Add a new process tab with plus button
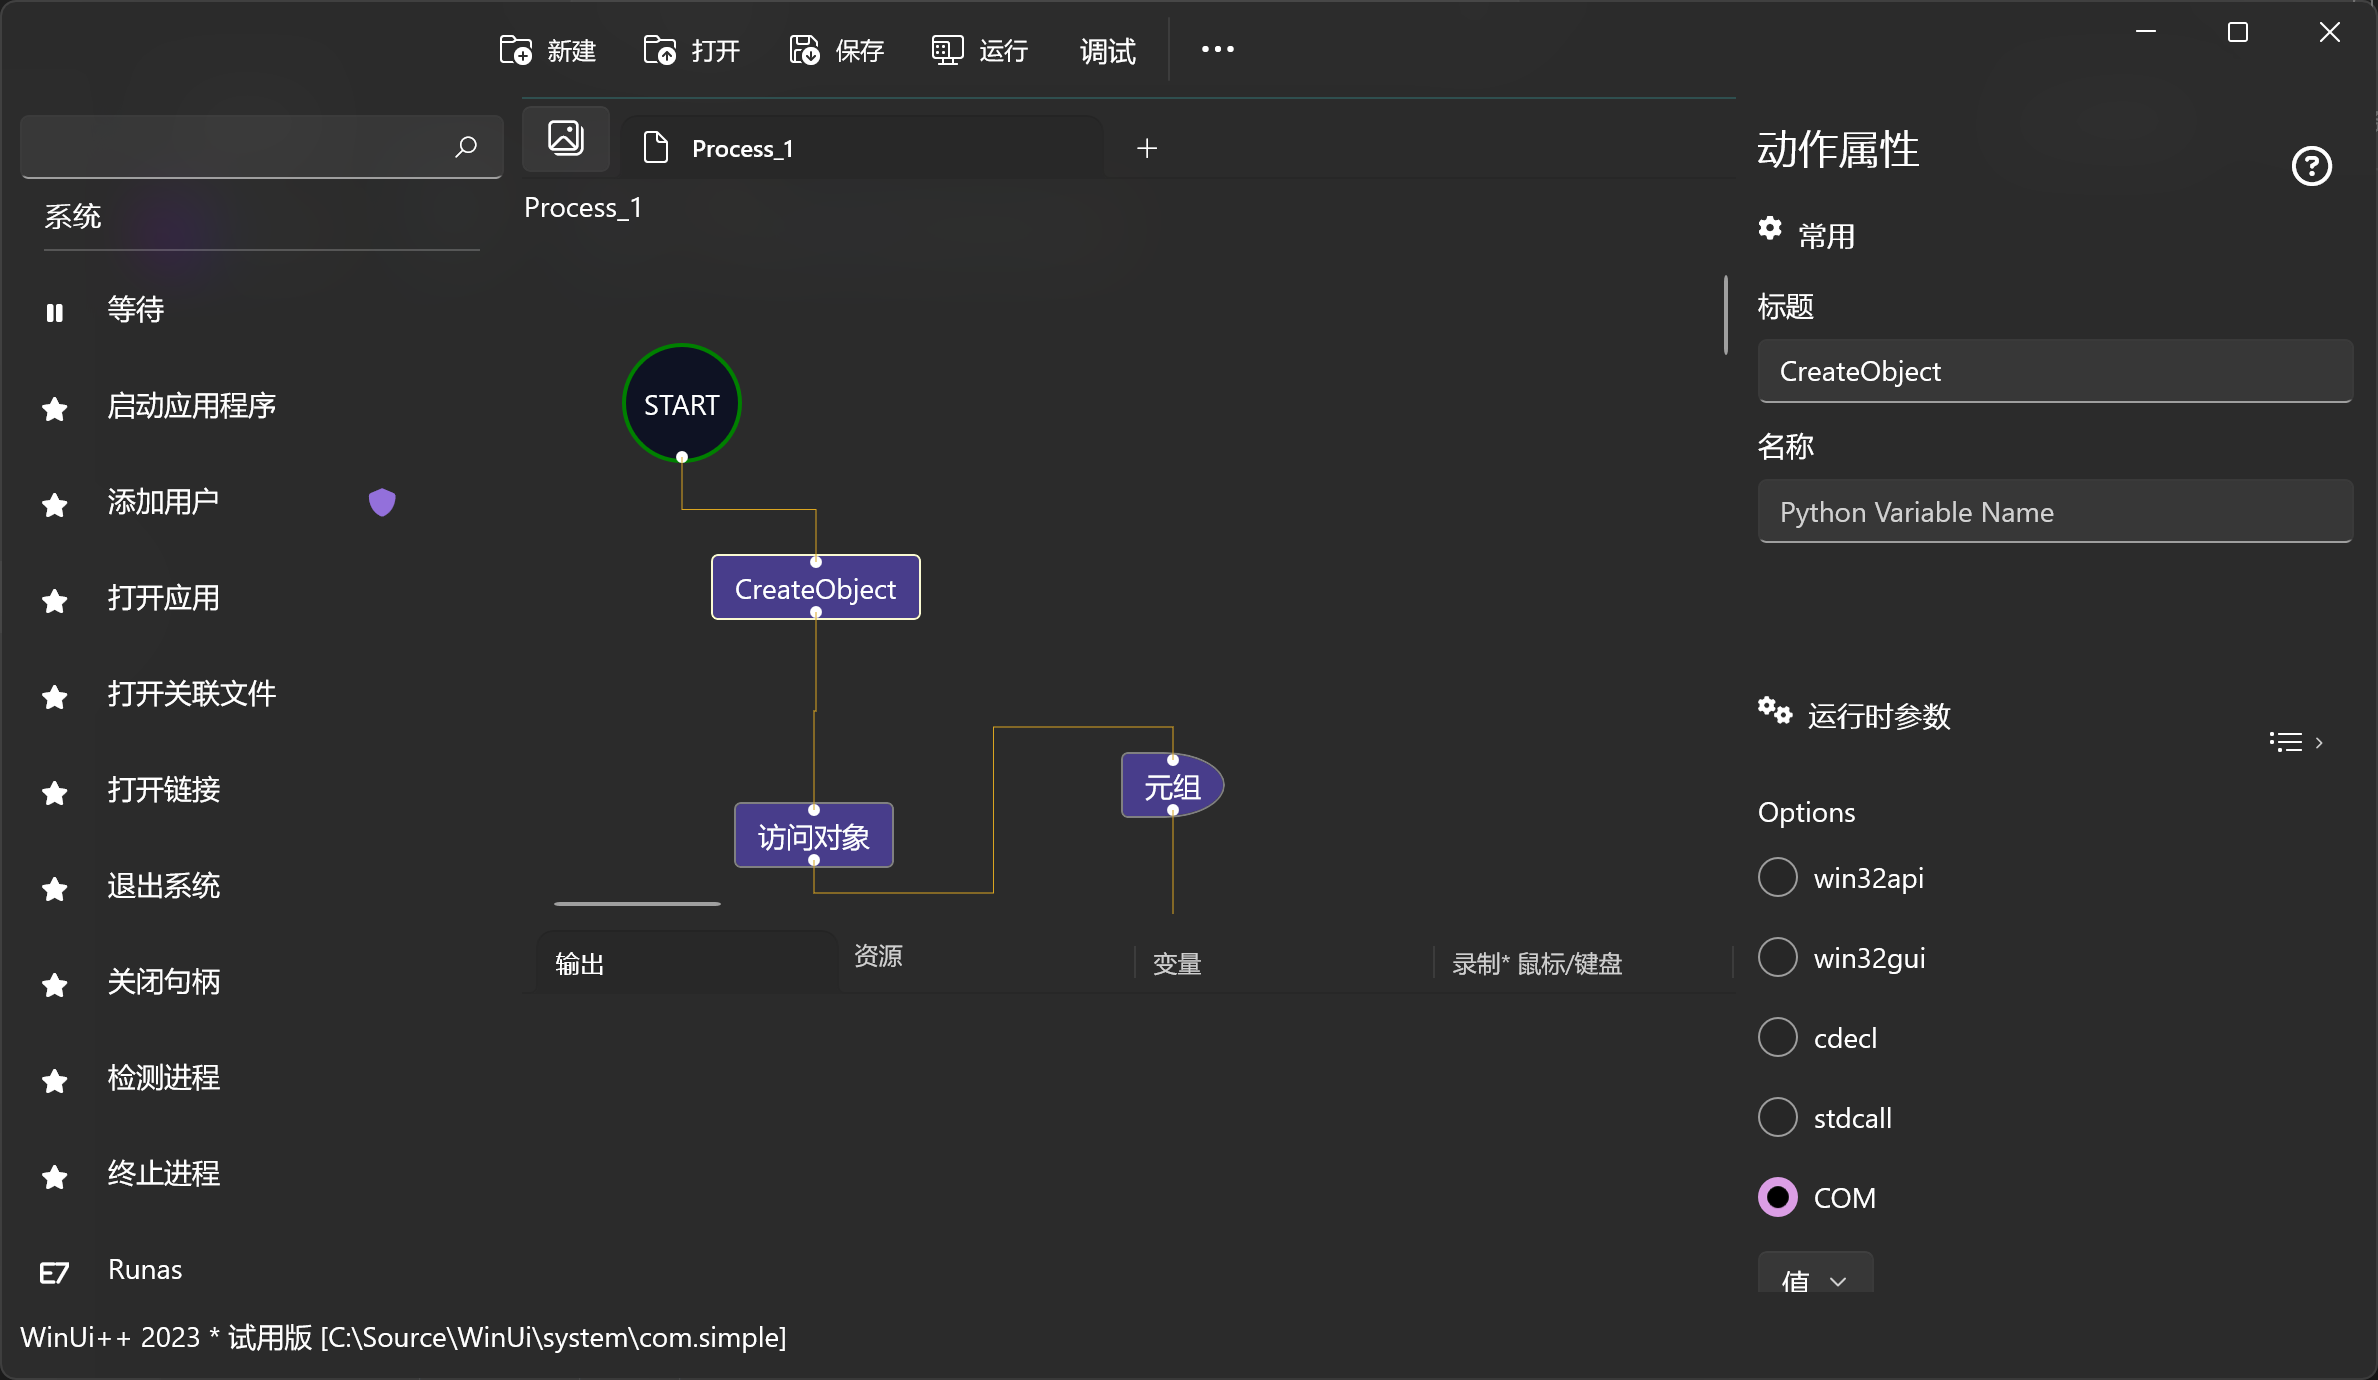The width and height of the screenshot is (2378, 1380). coord(1146,148)
